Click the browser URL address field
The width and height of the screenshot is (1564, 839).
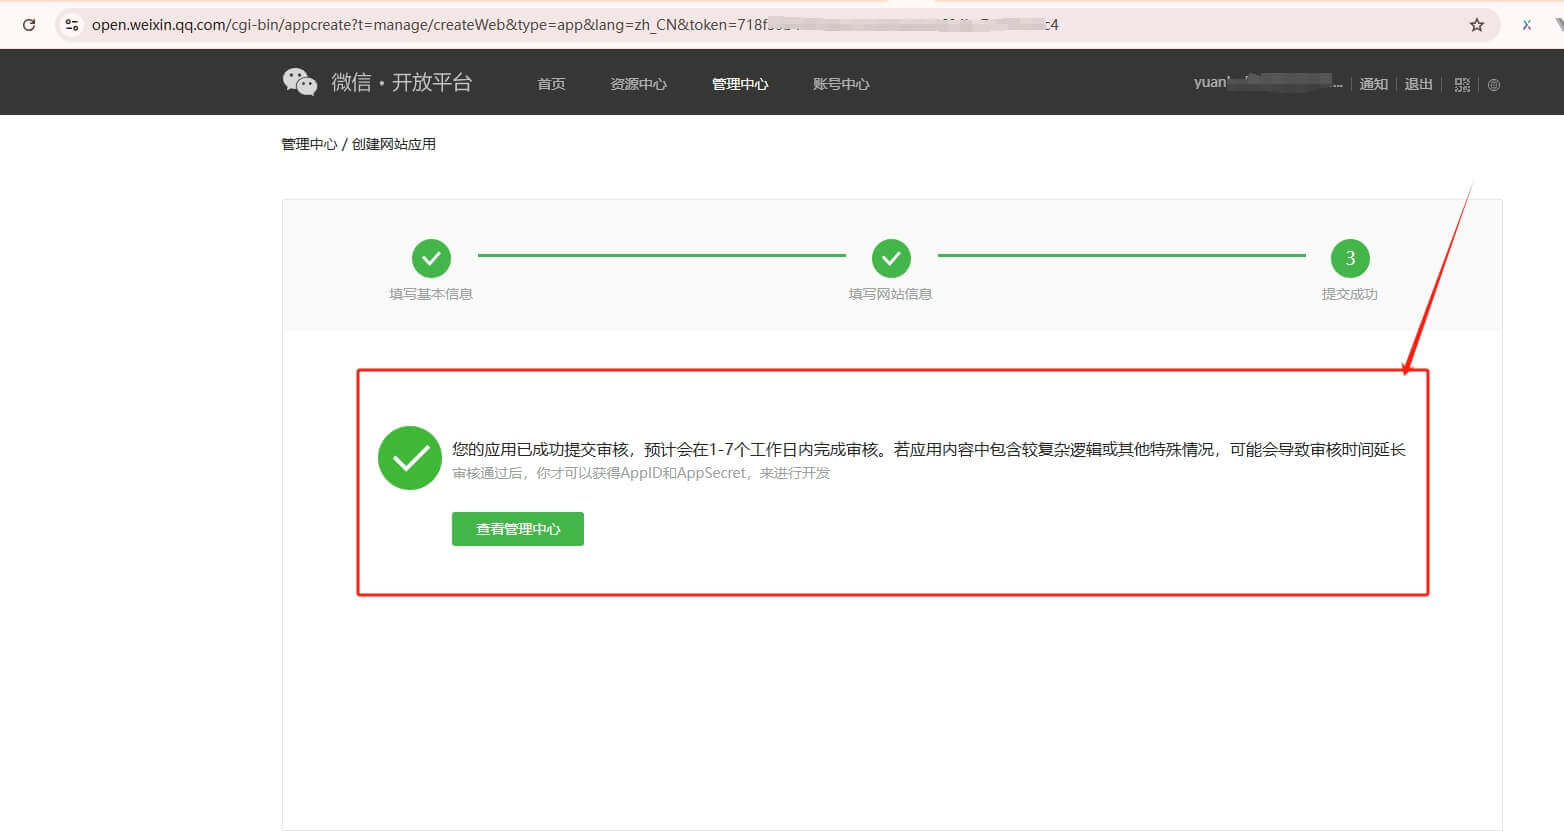pyautogui.click(x=600, y=25)
